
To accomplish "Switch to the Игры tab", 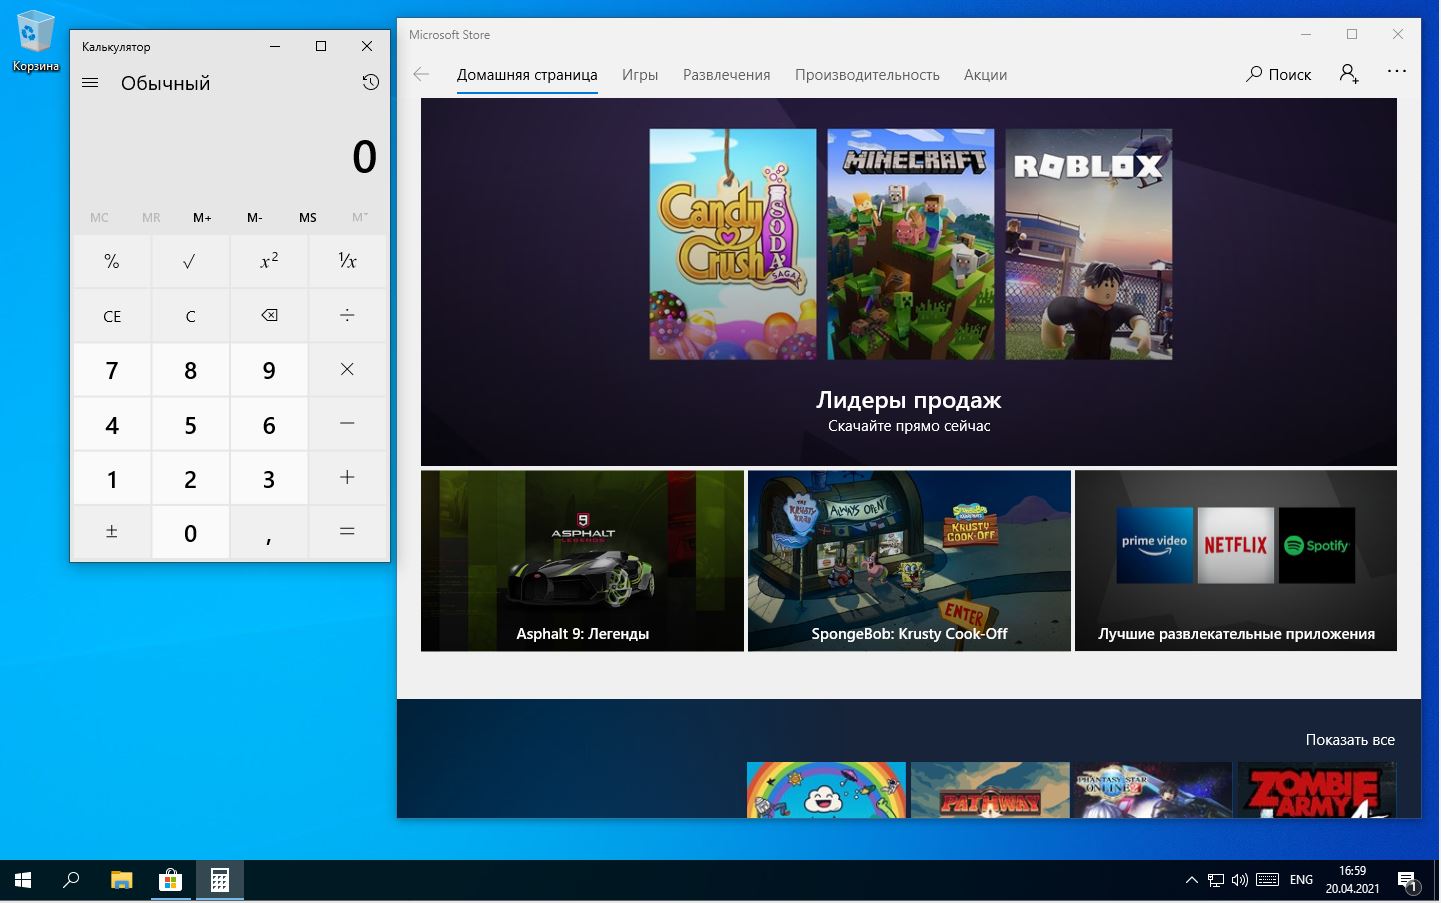I will (x=640, y=74).
